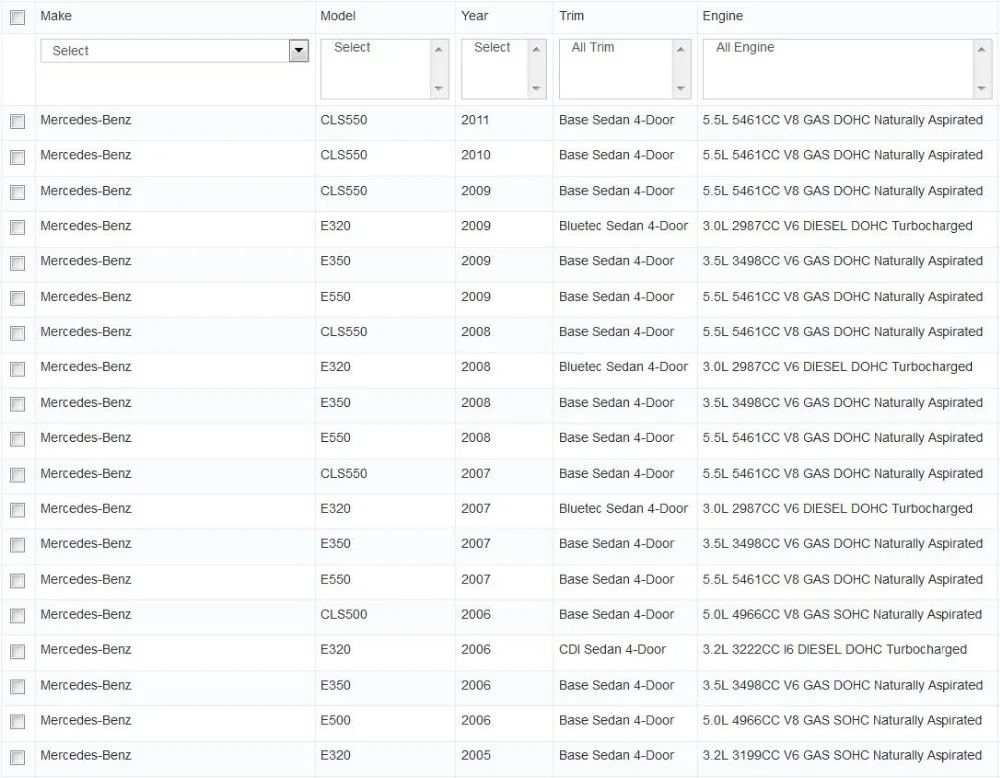Click Base Sedan 4-Door trim for 2005 E320
This screenshot has height=778, width=1000.
[x=616, y=755]
